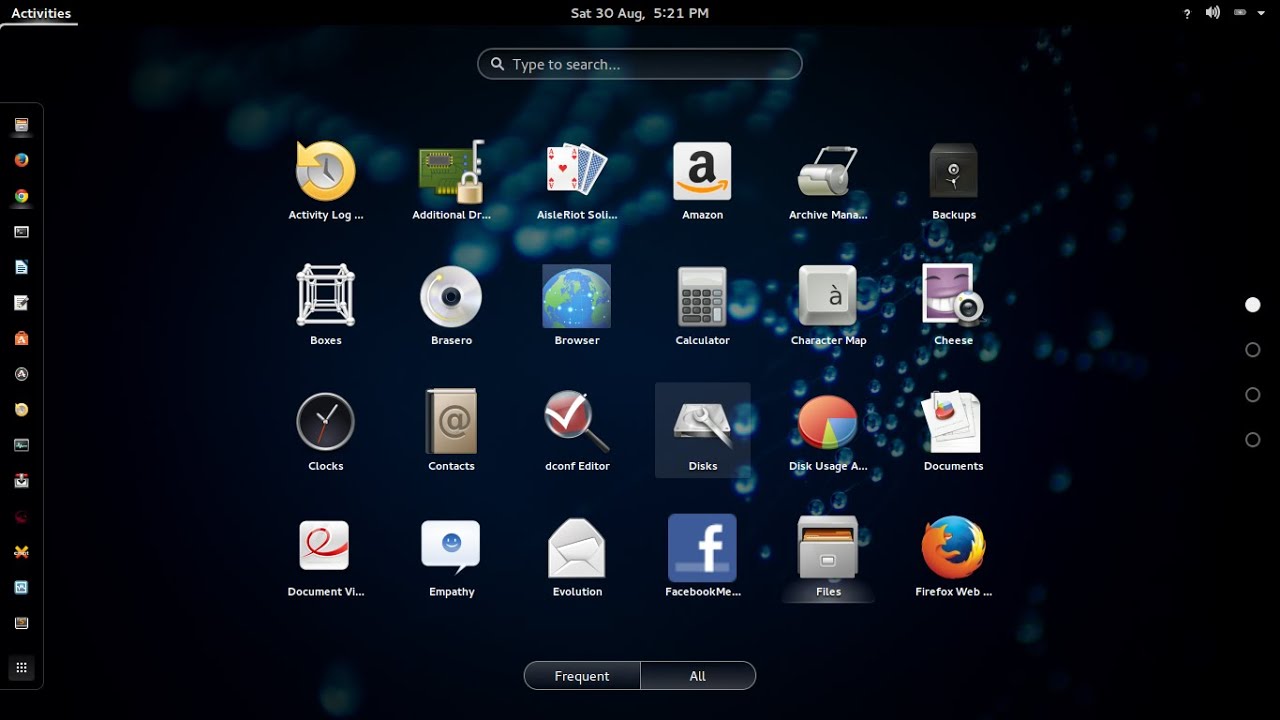Open dconf Editor
Image resolution: width=1280 pixels, height=720 pixels.
(x=577, y=432)
